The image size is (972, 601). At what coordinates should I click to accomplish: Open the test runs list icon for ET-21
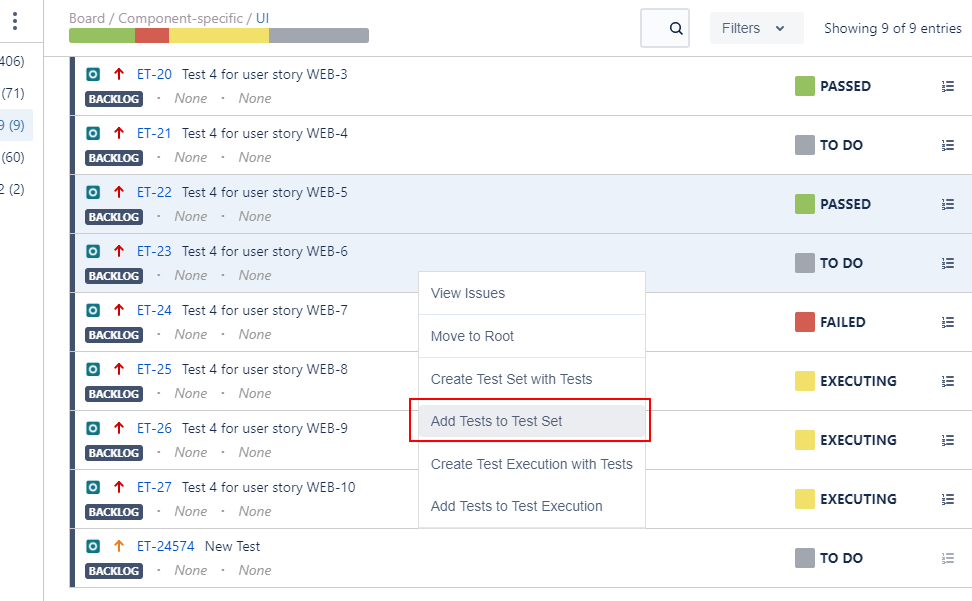click(948, 145)
